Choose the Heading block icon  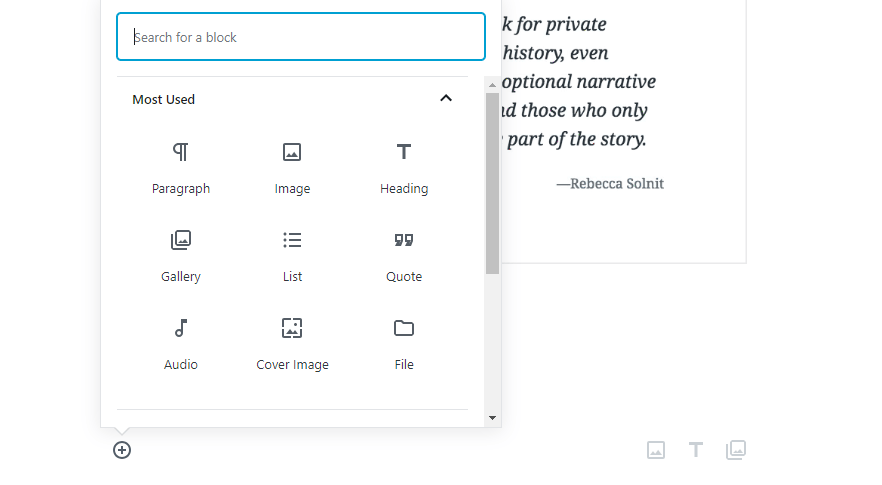404,153
